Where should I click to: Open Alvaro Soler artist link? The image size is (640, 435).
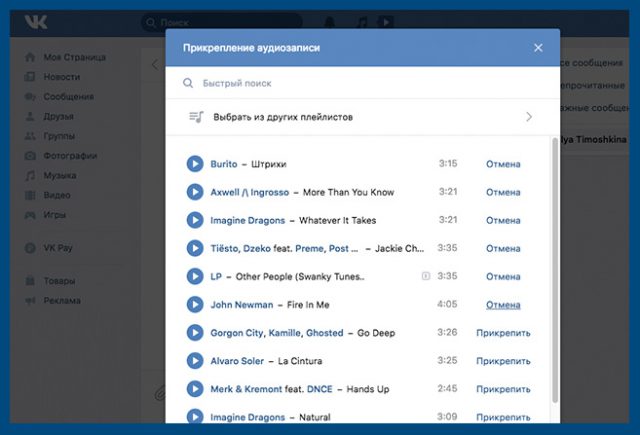pos(237,361)
